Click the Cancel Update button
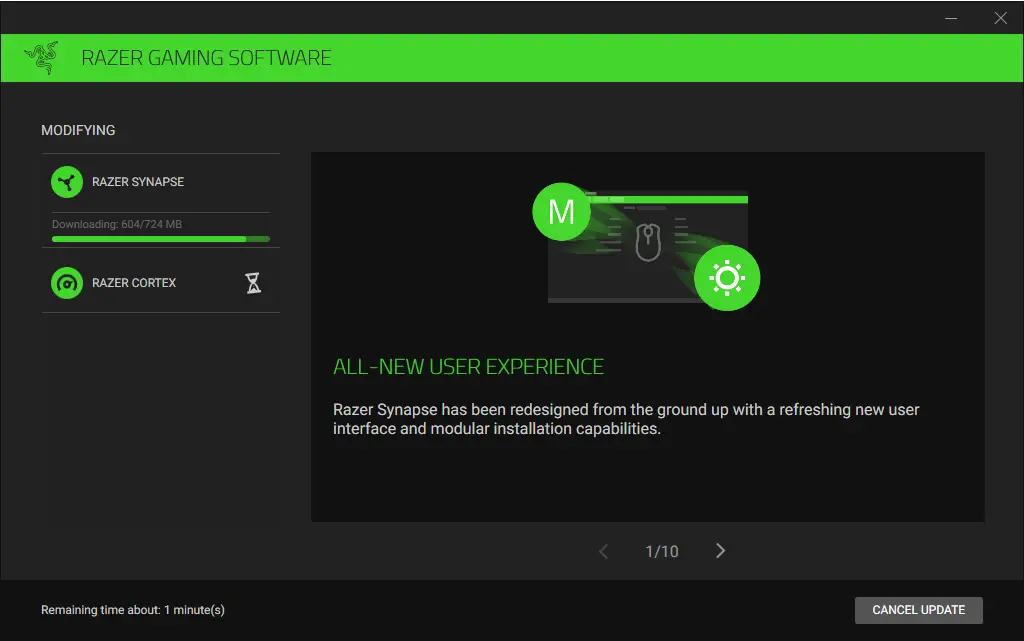This screenshot has height=641, width=1024. (x=918, y=610)
